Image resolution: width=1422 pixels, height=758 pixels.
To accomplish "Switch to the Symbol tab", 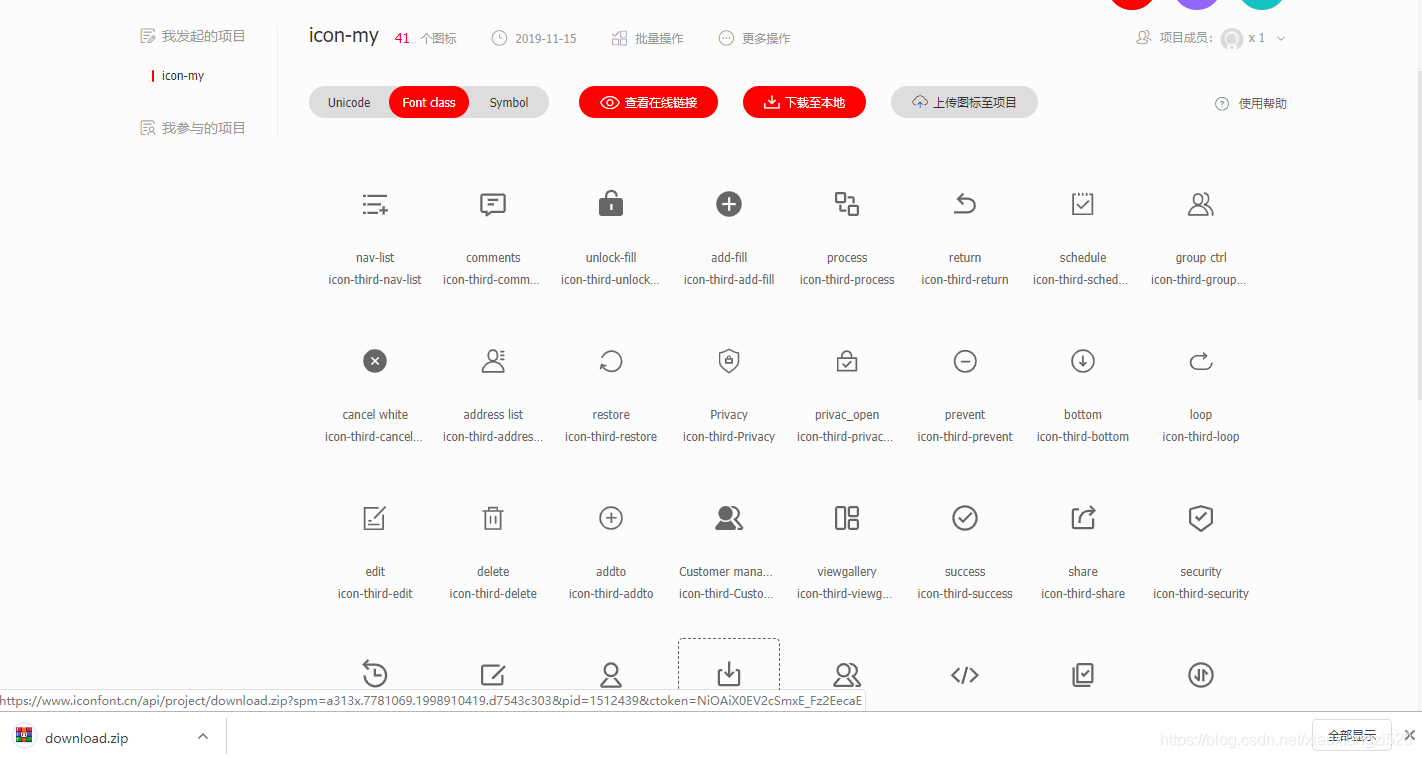I will click(509, 102).
